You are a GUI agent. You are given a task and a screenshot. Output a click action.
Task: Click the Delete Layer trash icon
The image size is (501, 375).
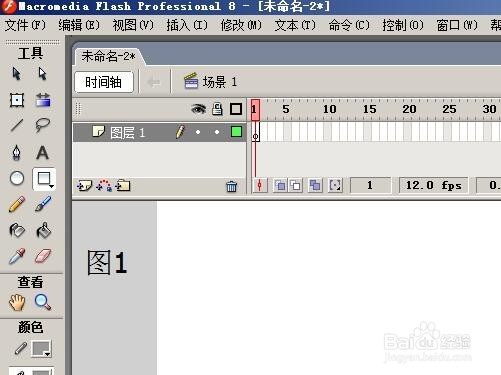[231, 186]
